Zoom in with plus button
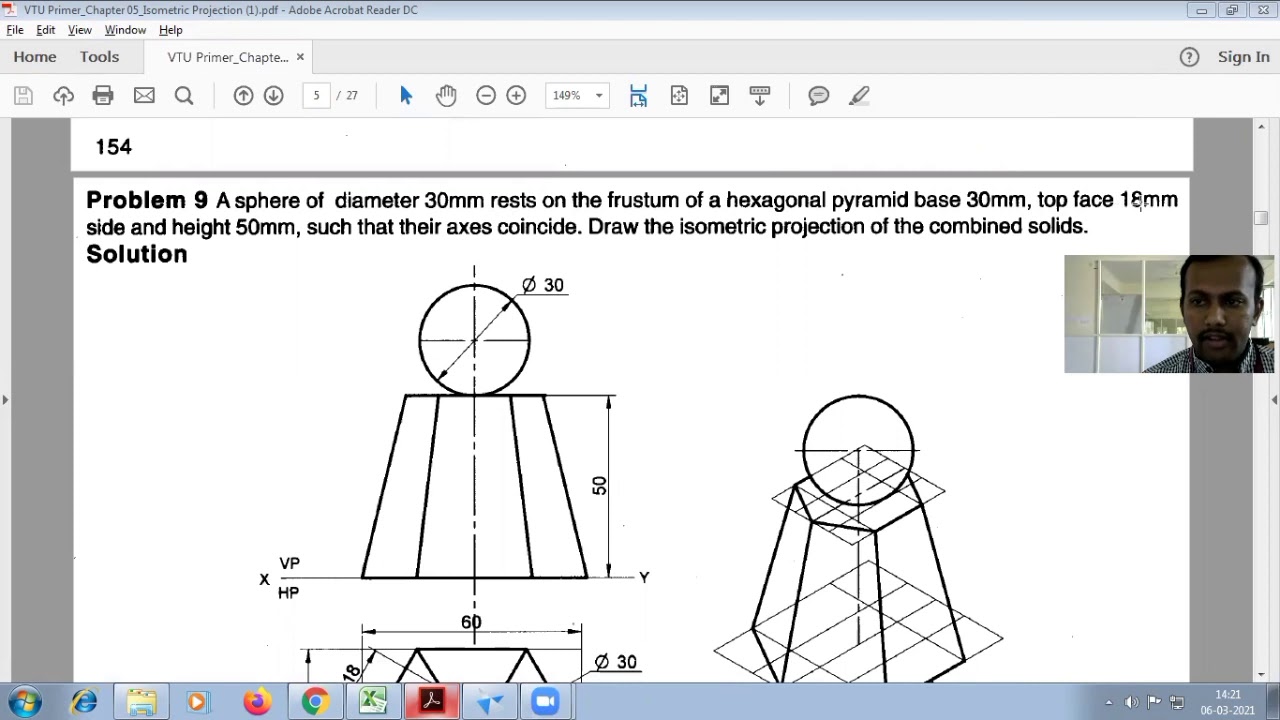The height and width of the screenshot is (720, 1280). 516,95
